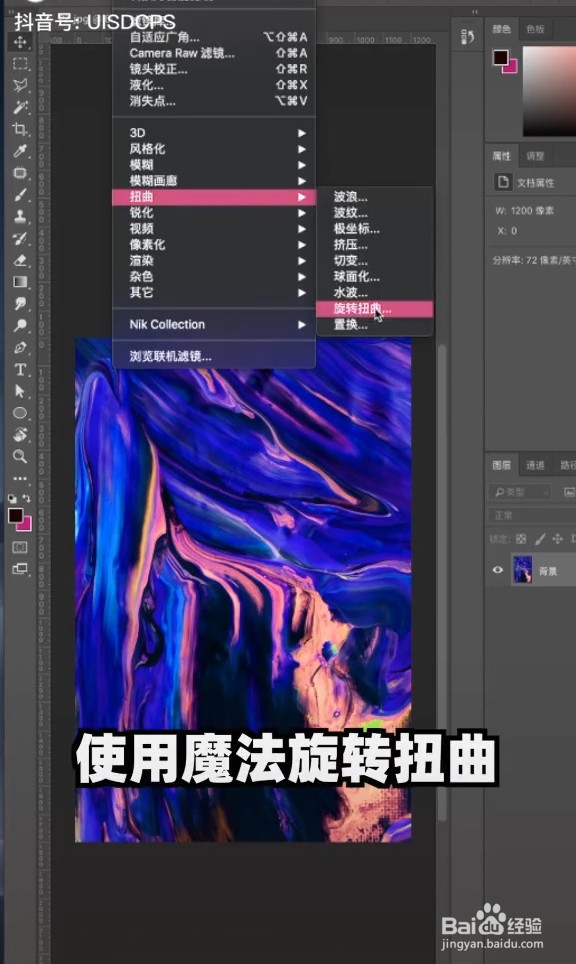Switch to the 色板 tab
The height and width of the screenshot is (964, 576).
tap(535, 29)
